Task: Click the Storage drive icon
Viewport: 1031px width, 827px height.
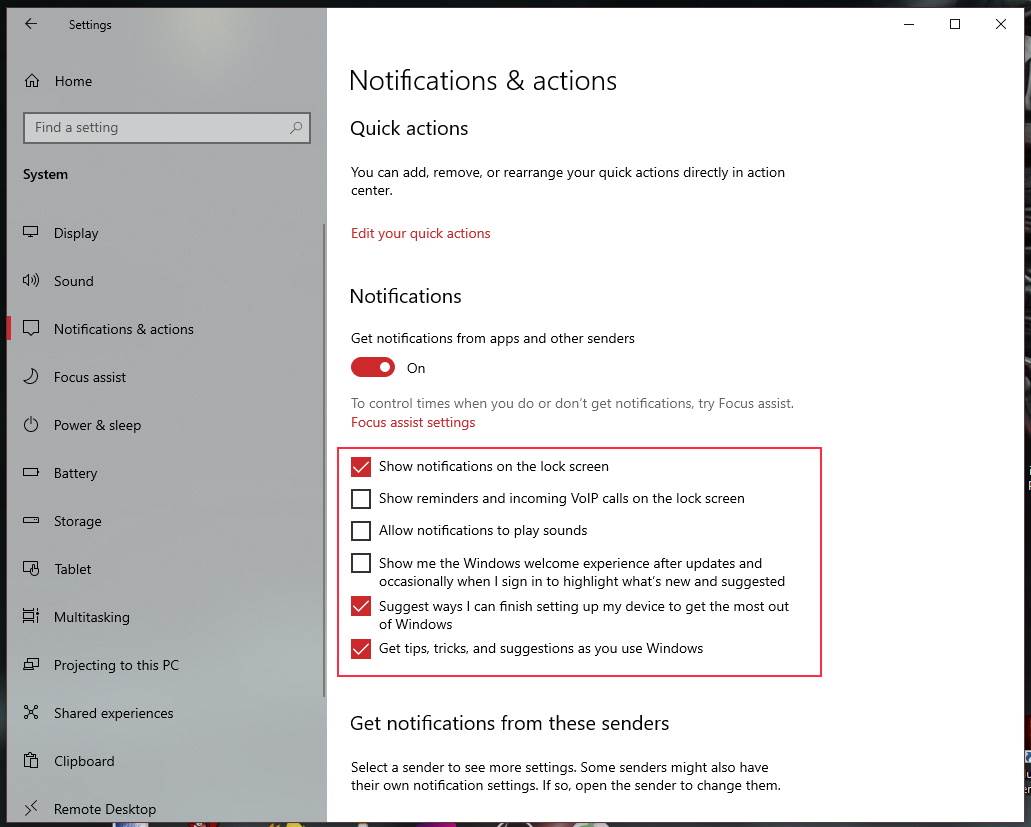Action: tap(32, 521)
